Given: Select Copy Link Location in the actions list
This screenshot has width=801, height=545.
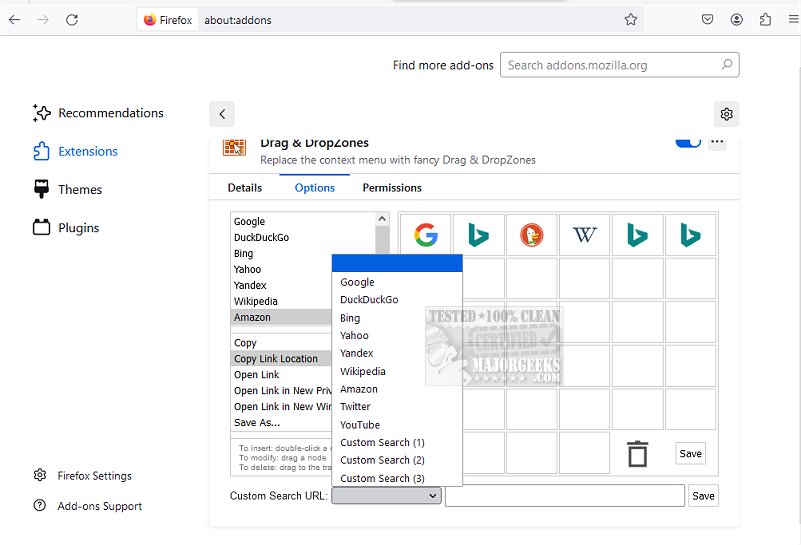Looking at the screenshot, I should tap(281, 359).
